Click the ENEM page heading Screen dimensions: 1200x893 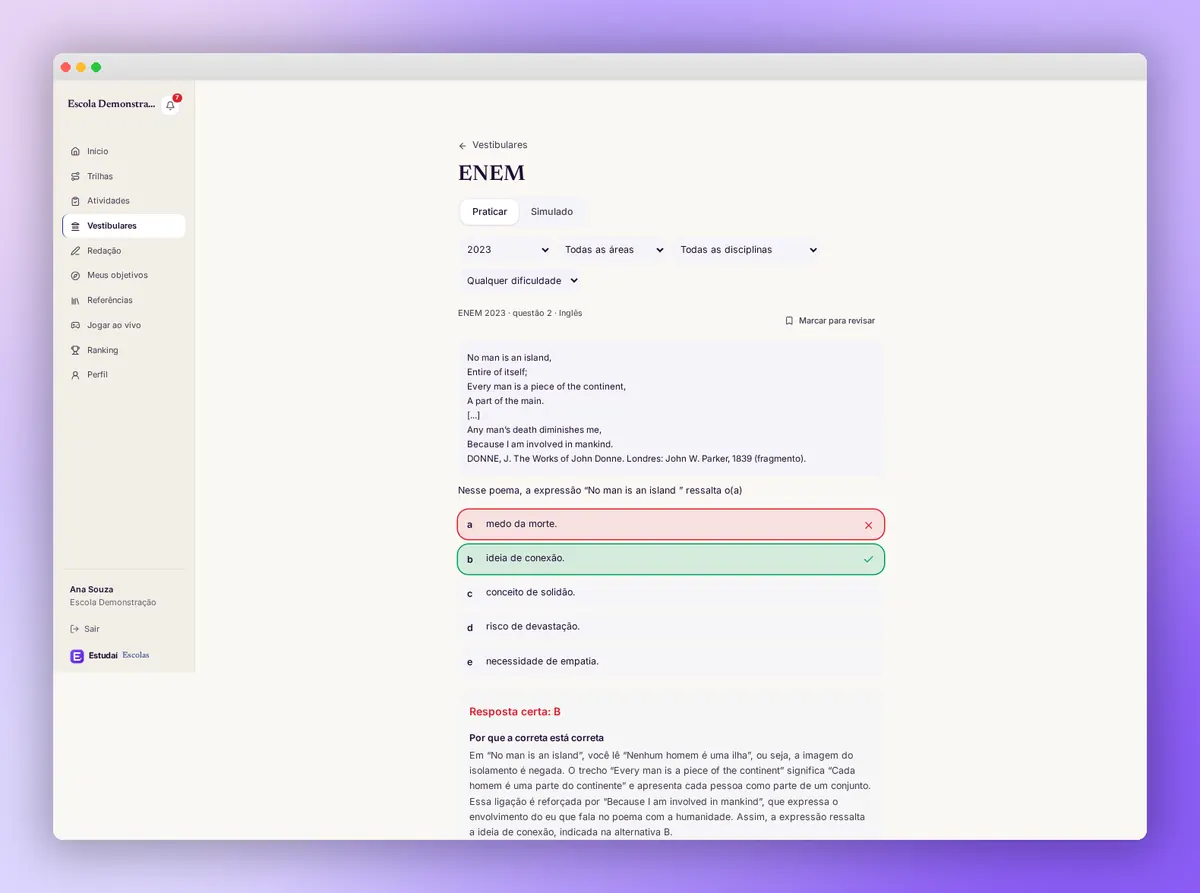coord(491,173)
